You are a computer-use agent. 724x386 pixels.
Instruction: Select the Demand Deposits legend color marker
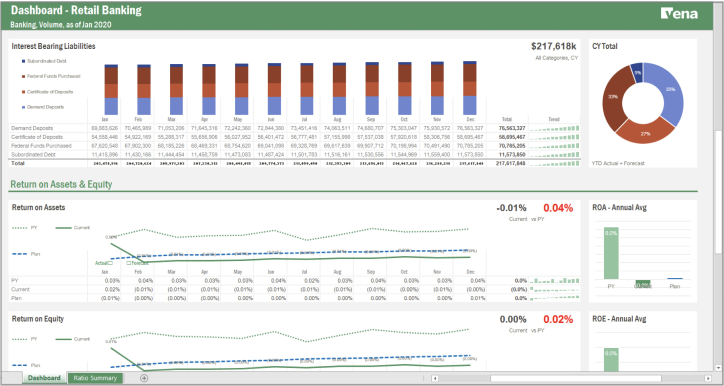click(24, 107)
